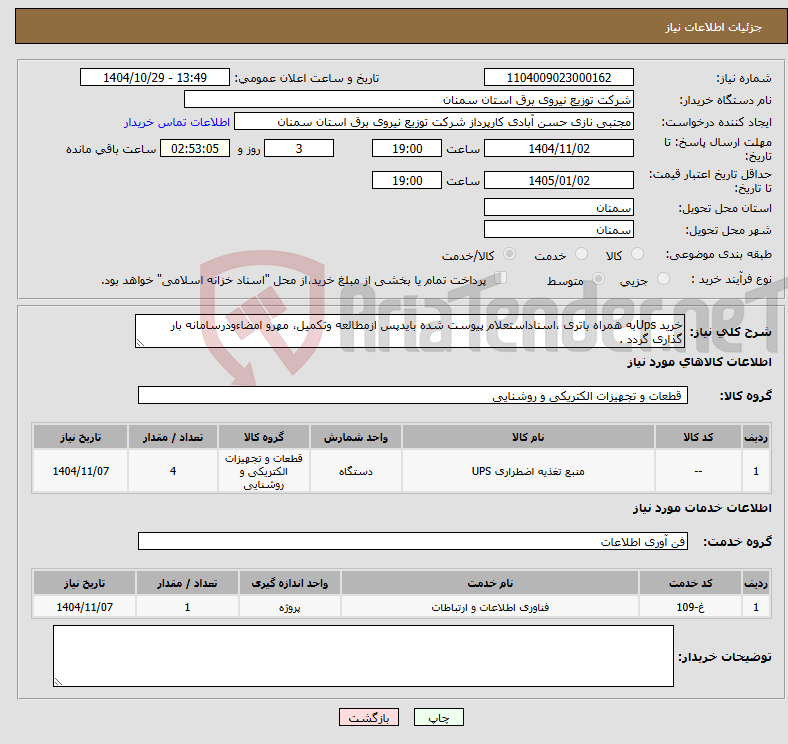
Task: Click the تاریخ و ساعت اعلان عمومی field
Action: point(155,77)
